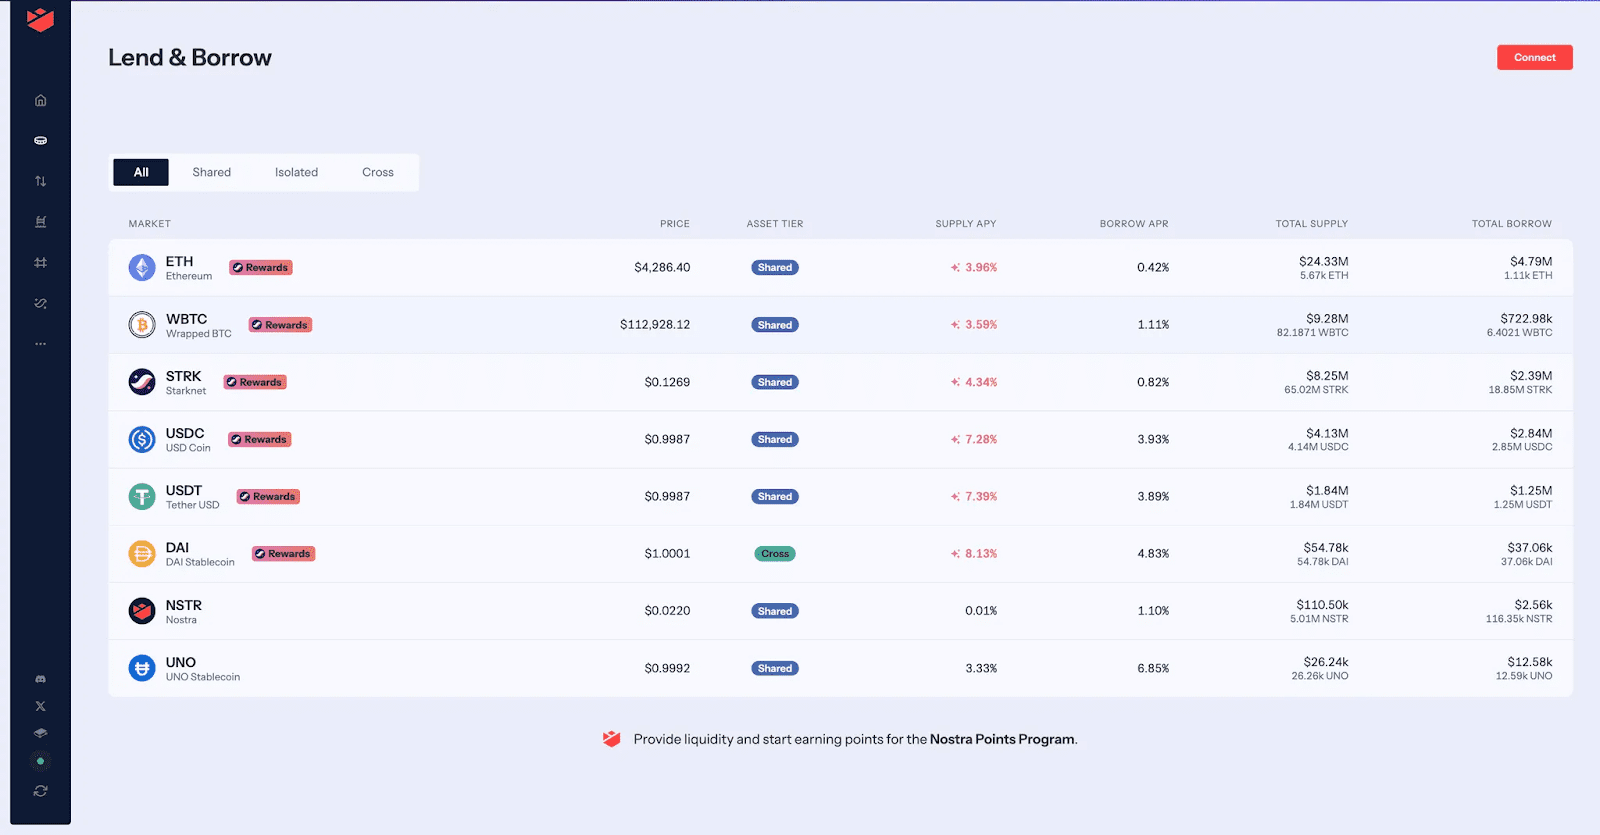The width and height of the screenshot is (1600, 835).
Task: Click the Nostra logo beside the points banner
Action: click(612, 739)
